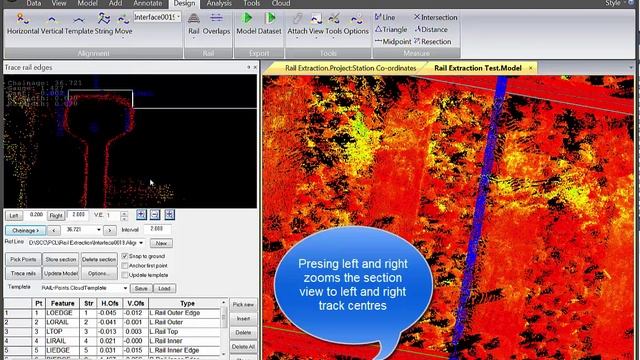Load a template file
The image size is (640, 360).
[x=164, y=289]
